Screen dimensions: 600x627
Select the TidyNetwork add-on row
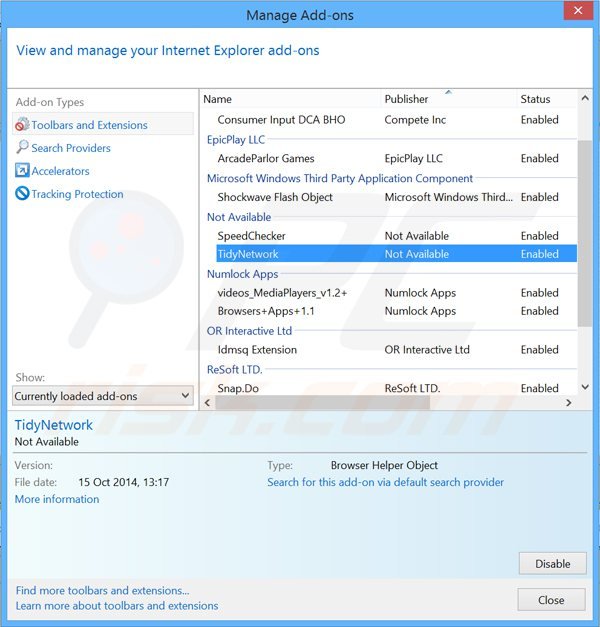pyautogui.click(x=396, y=254)
